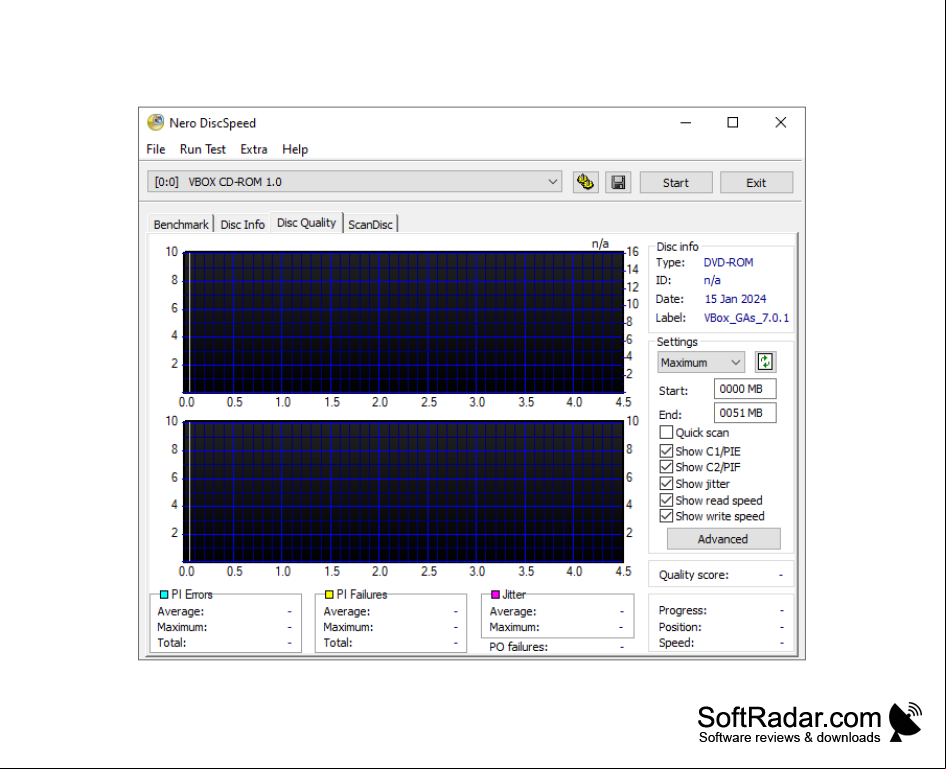Click the Quality score label
This screenshot has height=769, width=946.
[x=694, y=575]
